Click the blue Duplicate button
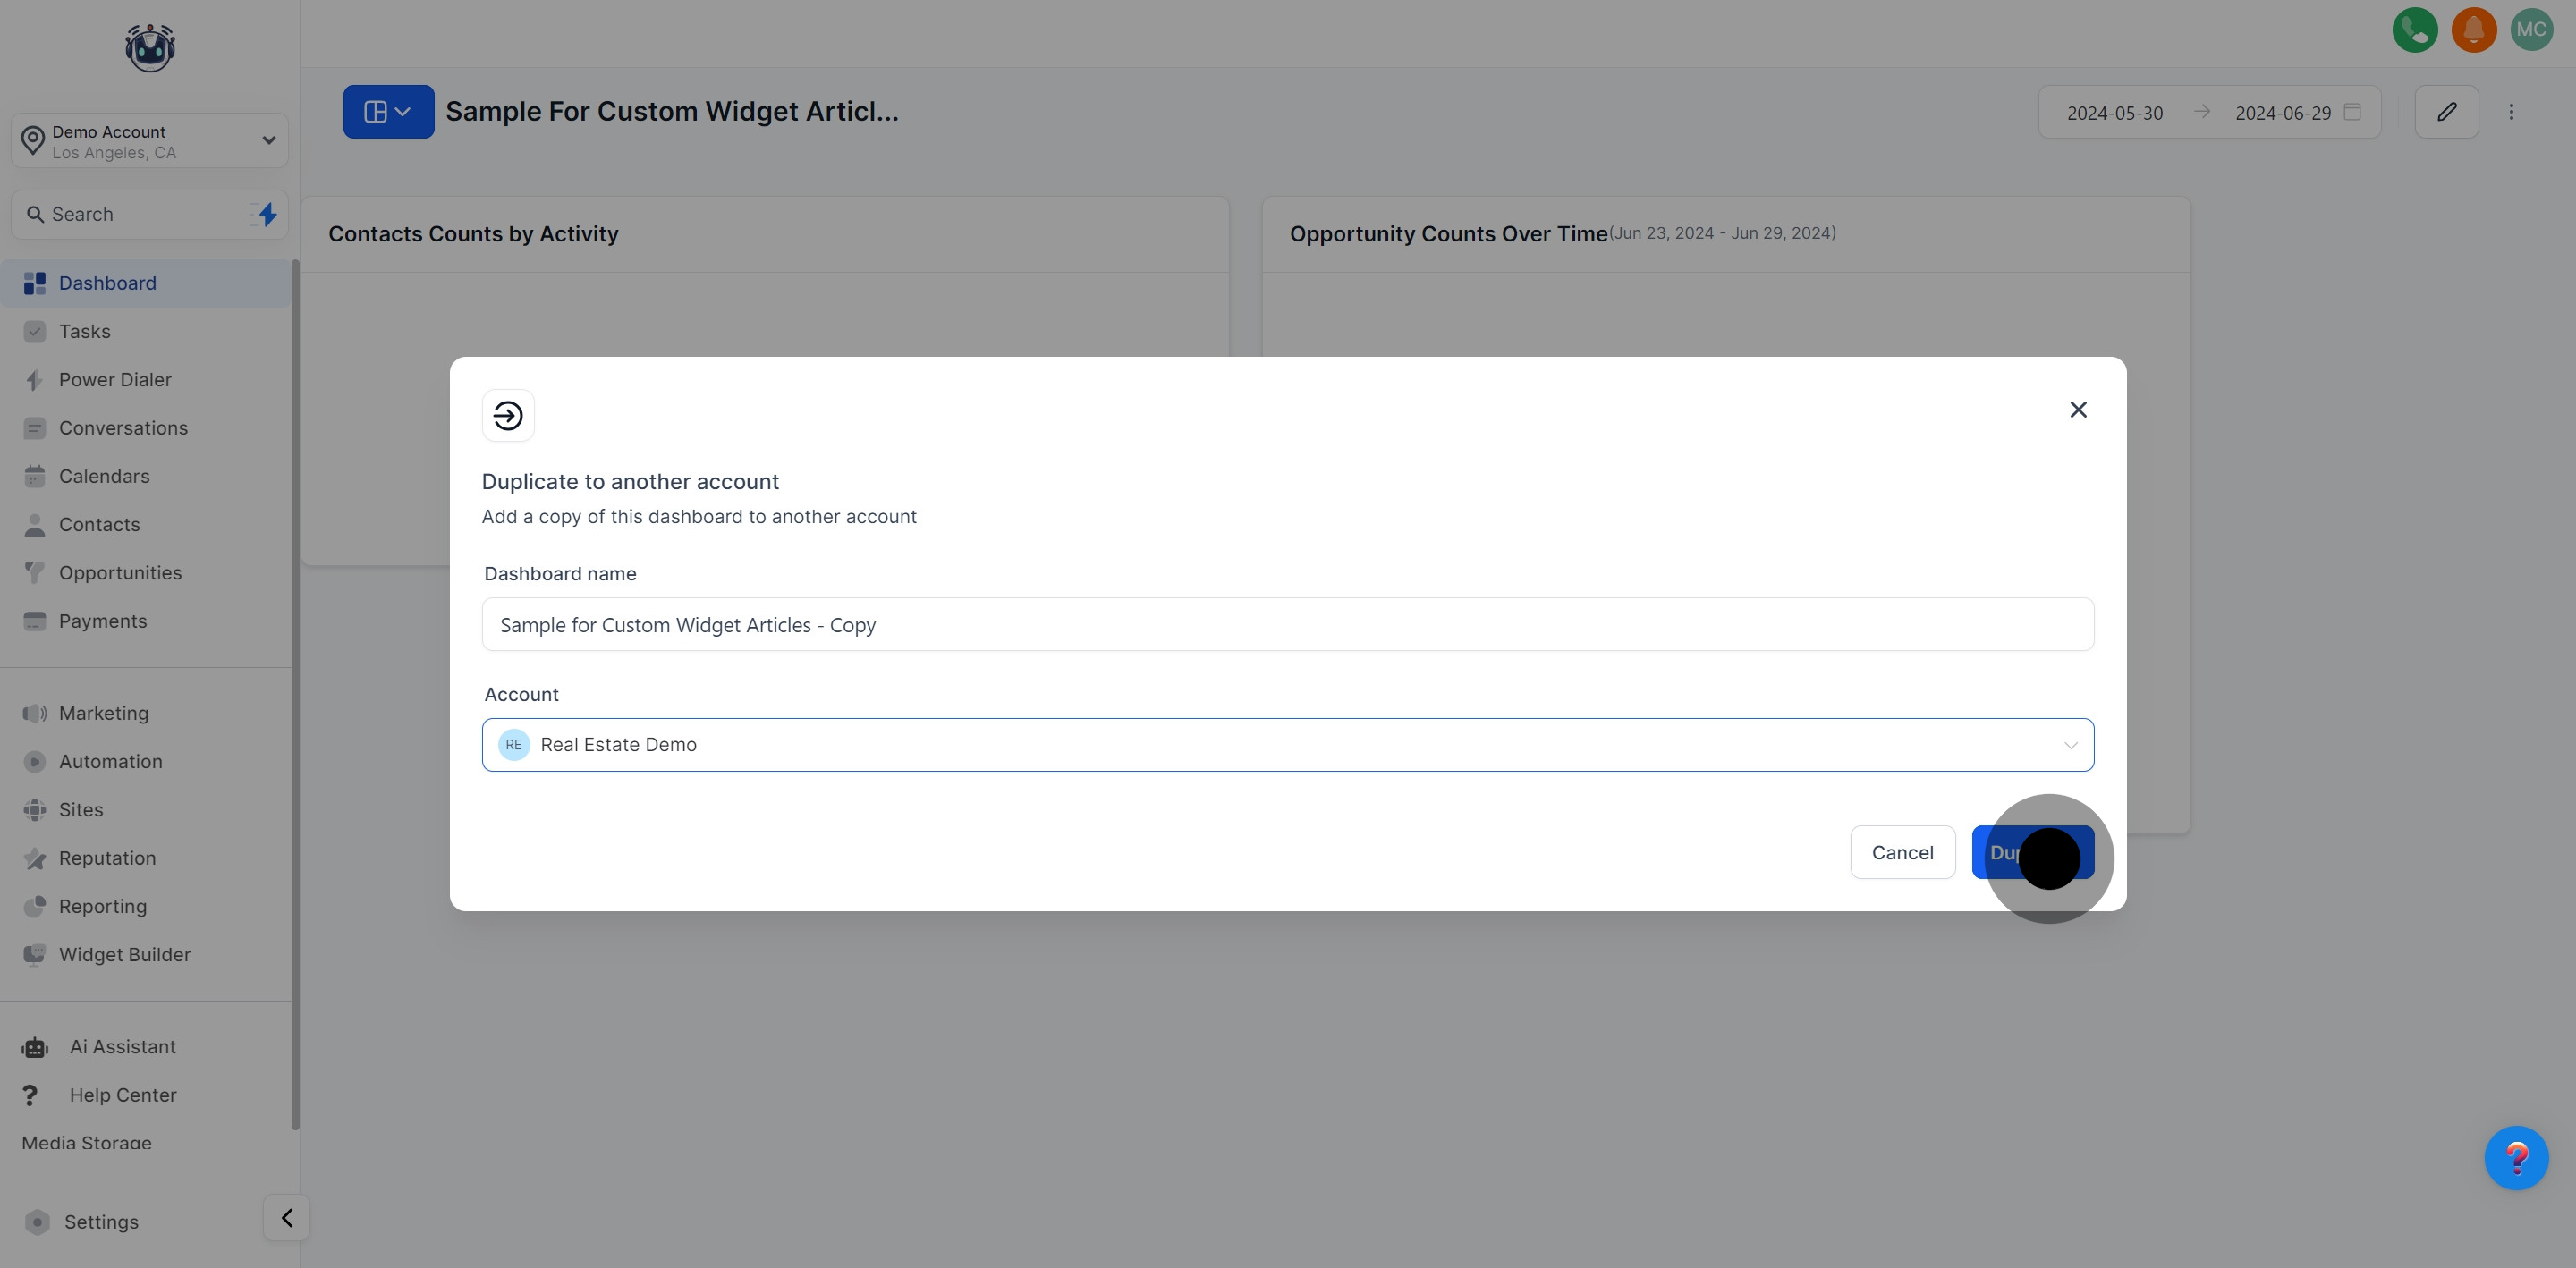The width and height of the screenshot is (2576, 1268). click(x=2032, y=853)
